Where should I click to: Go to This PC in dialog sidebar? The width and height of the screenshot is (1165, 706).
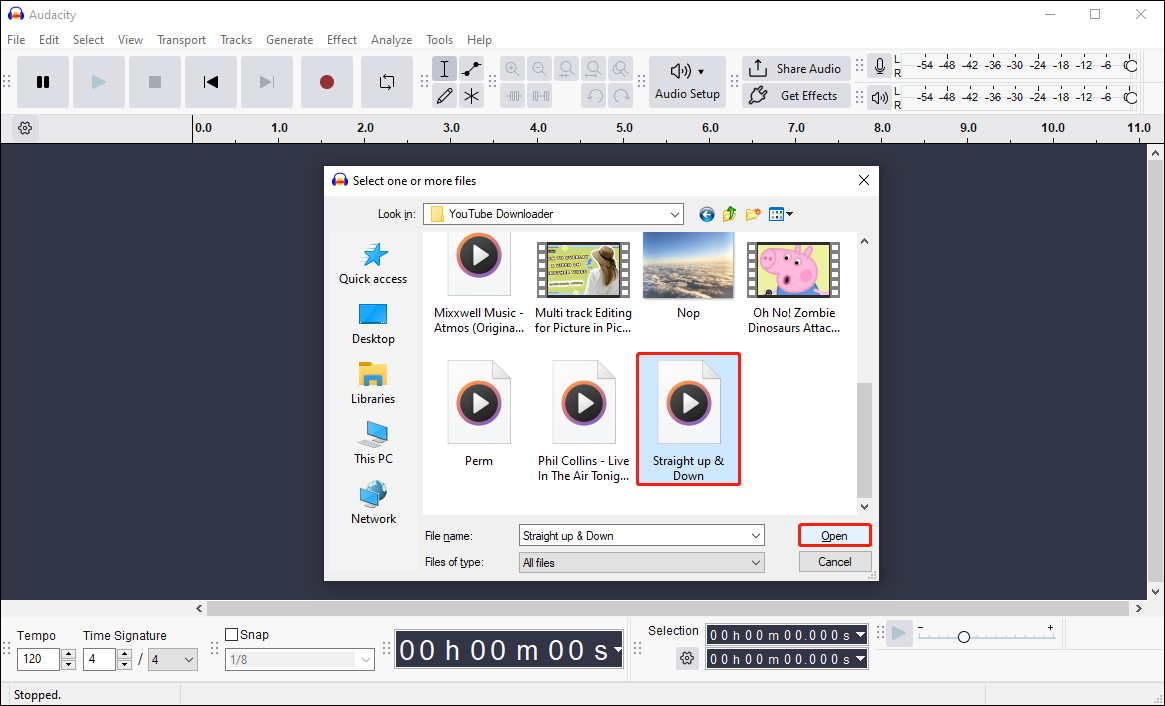[x=373, y=444]
